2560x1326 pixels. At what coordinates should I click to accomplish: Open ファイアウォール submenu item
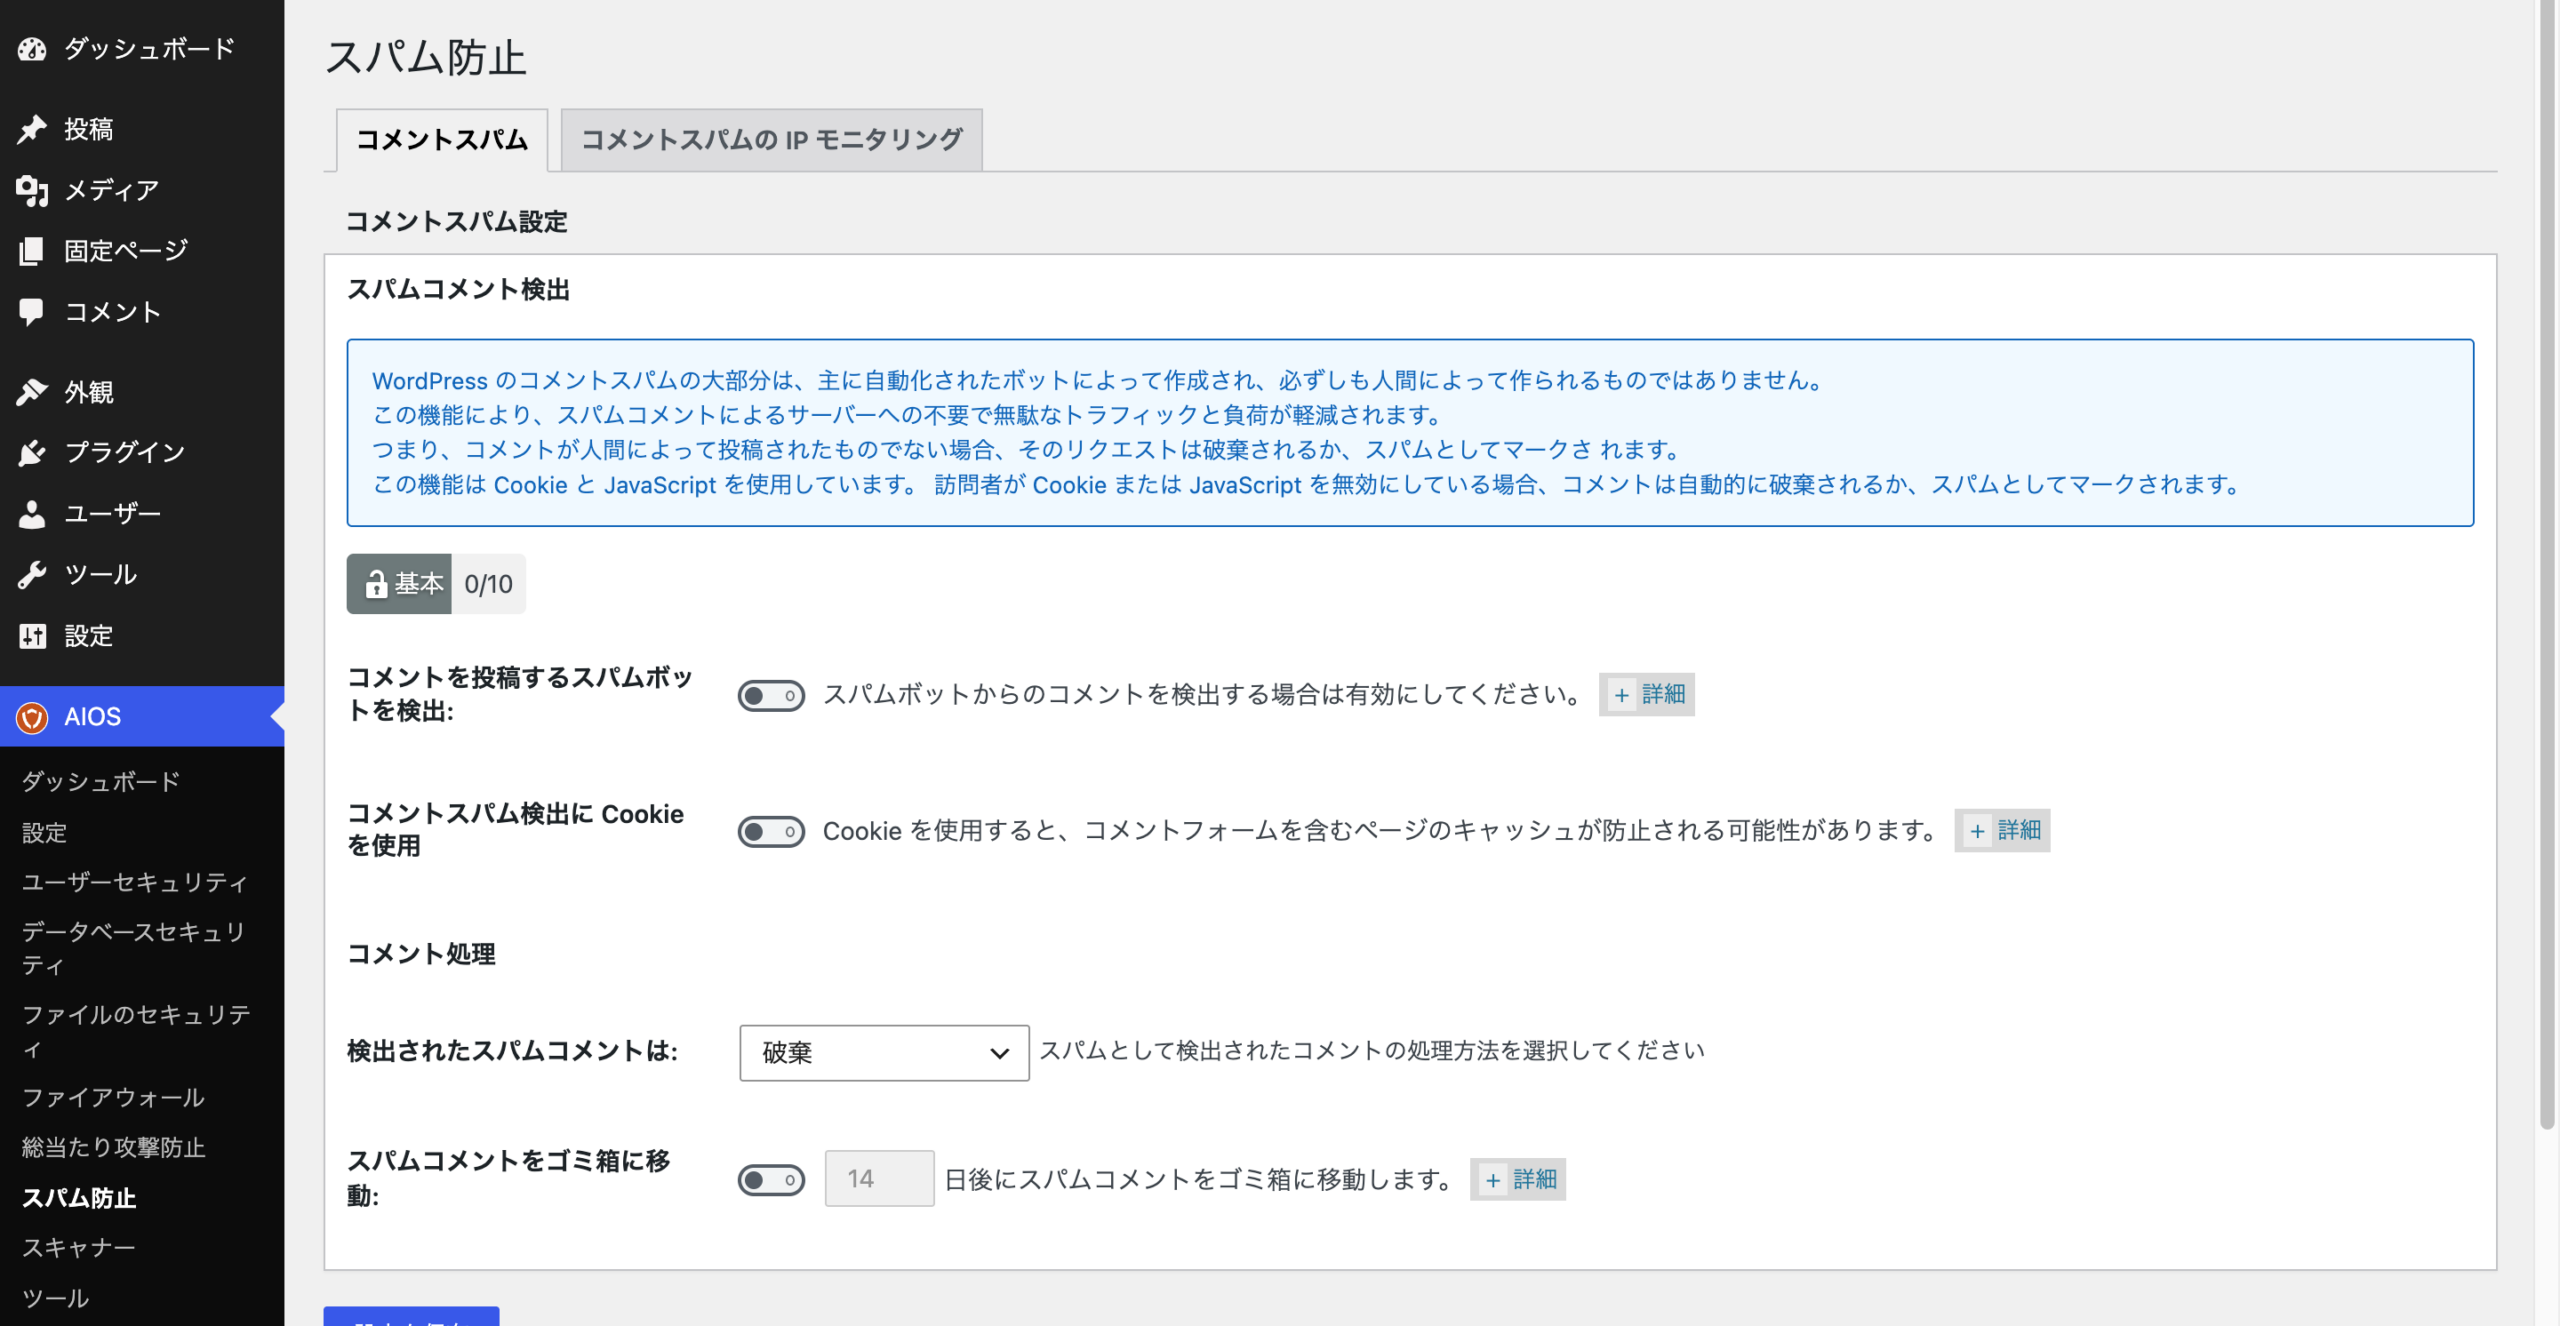click(113, 1097)
